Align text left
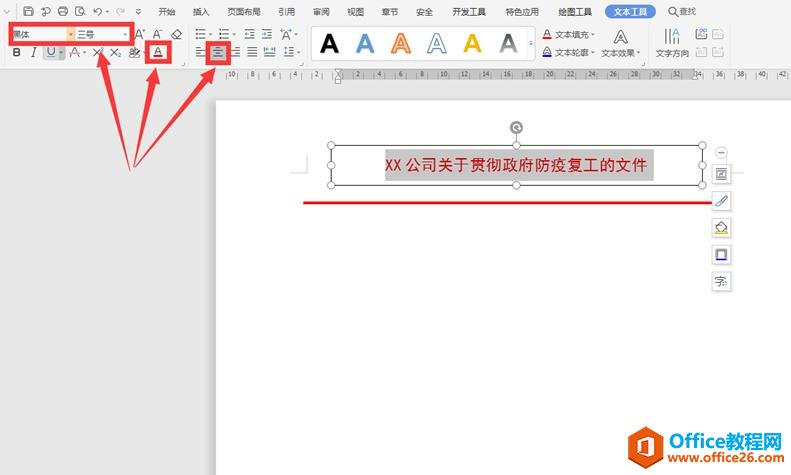This screenshot has width=791, height=475. 200,52
